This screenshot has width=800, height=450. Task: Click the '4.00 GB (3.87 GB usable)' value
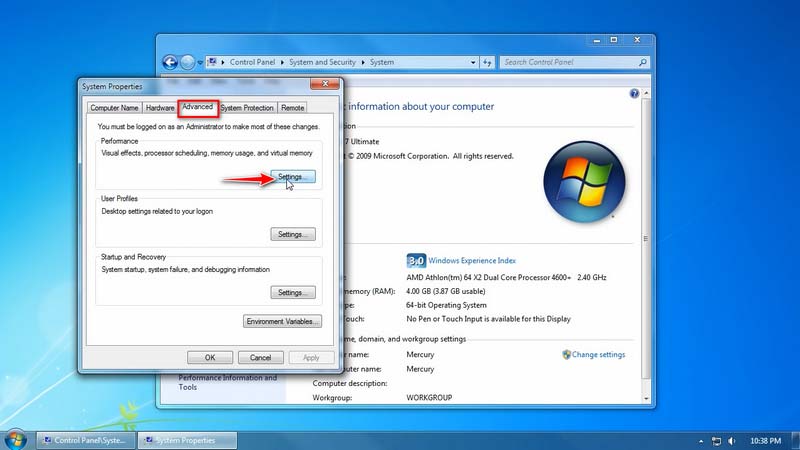(x=445, y=291)
